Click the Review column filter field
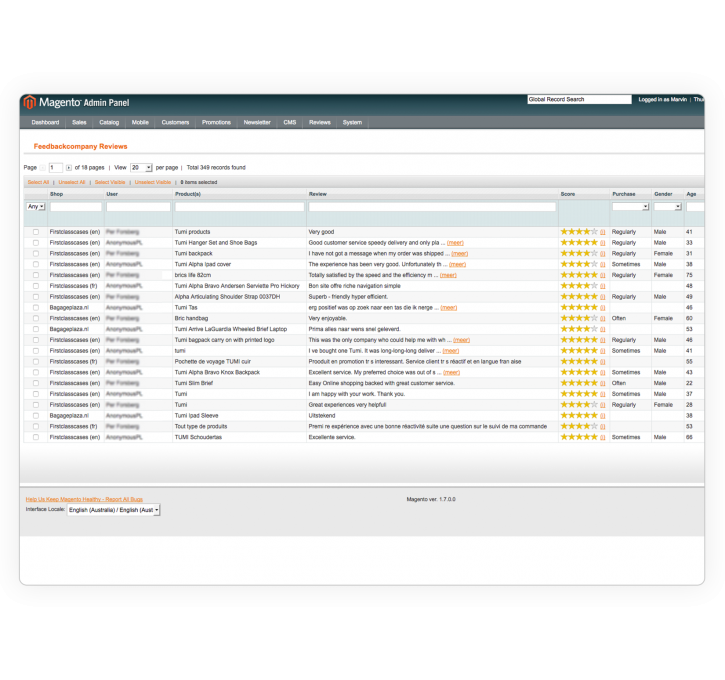725x680 pixels. 432,207
